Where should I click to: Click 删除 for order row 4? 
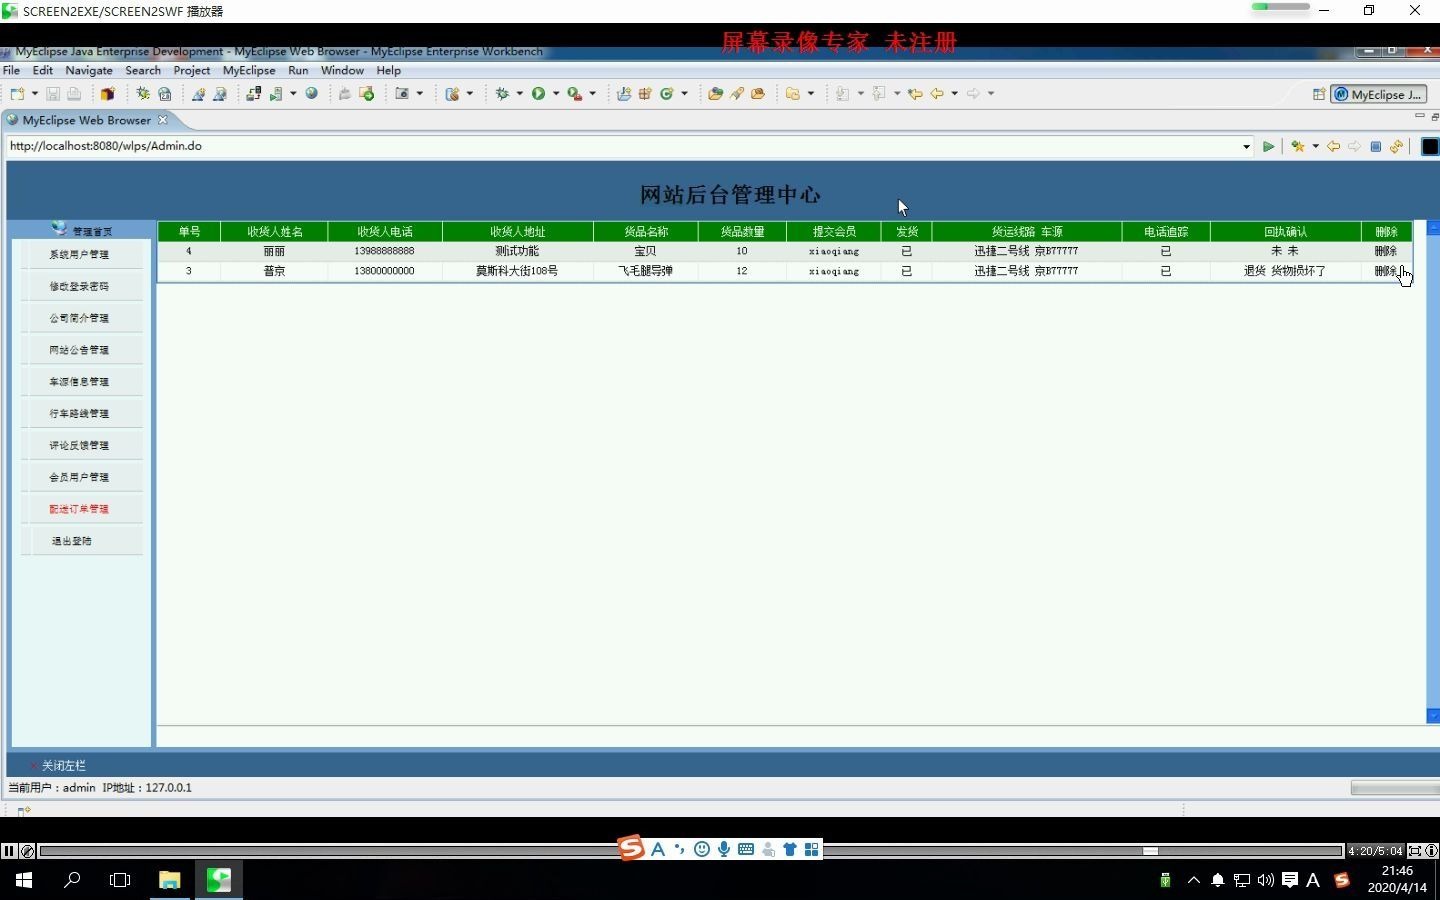tap(1385, 251)
